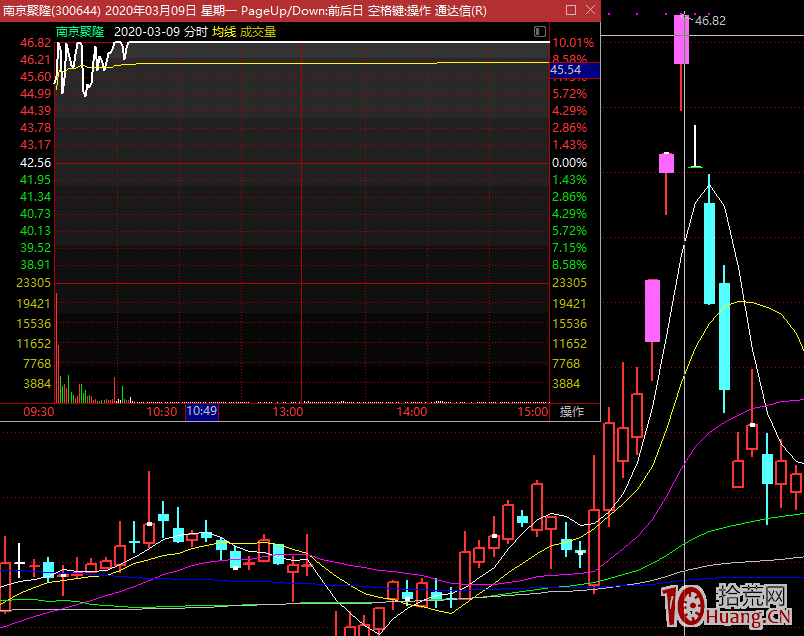Click the 13:00 label on time axis
This screenshot has width=804, height=636.
point(288,411)
